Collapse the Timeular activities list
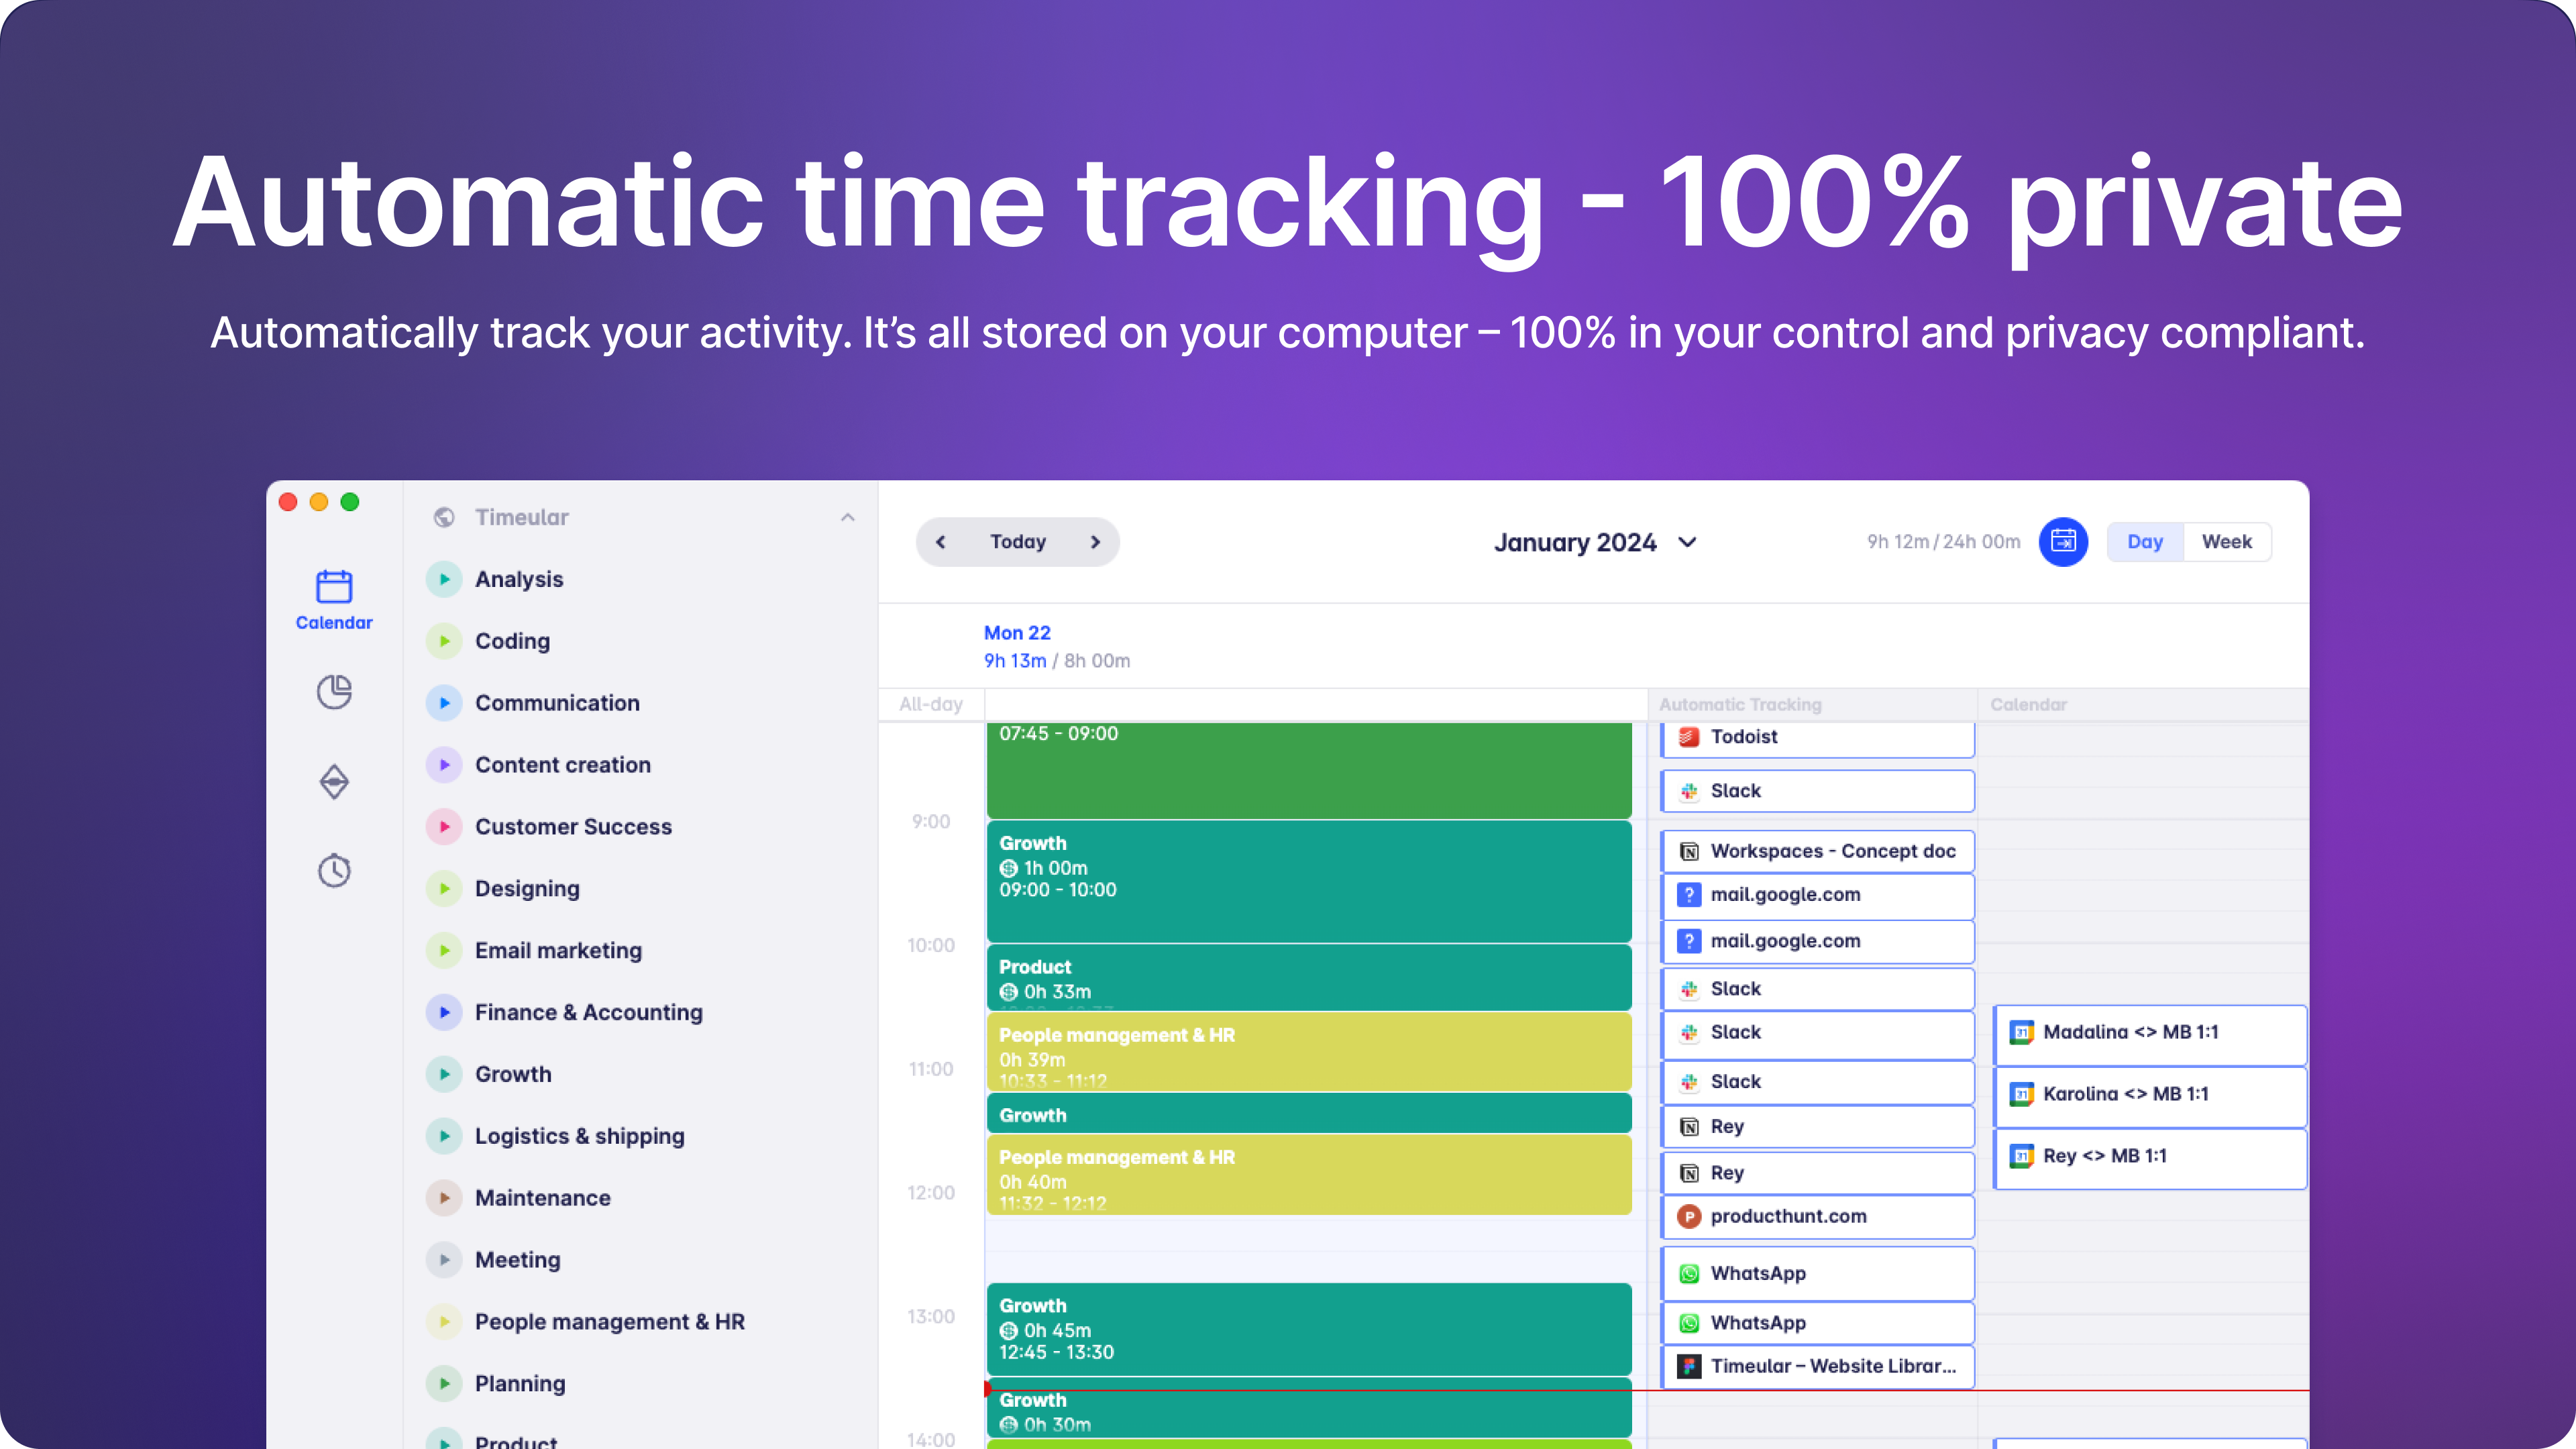2576x1449 pixels. tap(847, 517)
